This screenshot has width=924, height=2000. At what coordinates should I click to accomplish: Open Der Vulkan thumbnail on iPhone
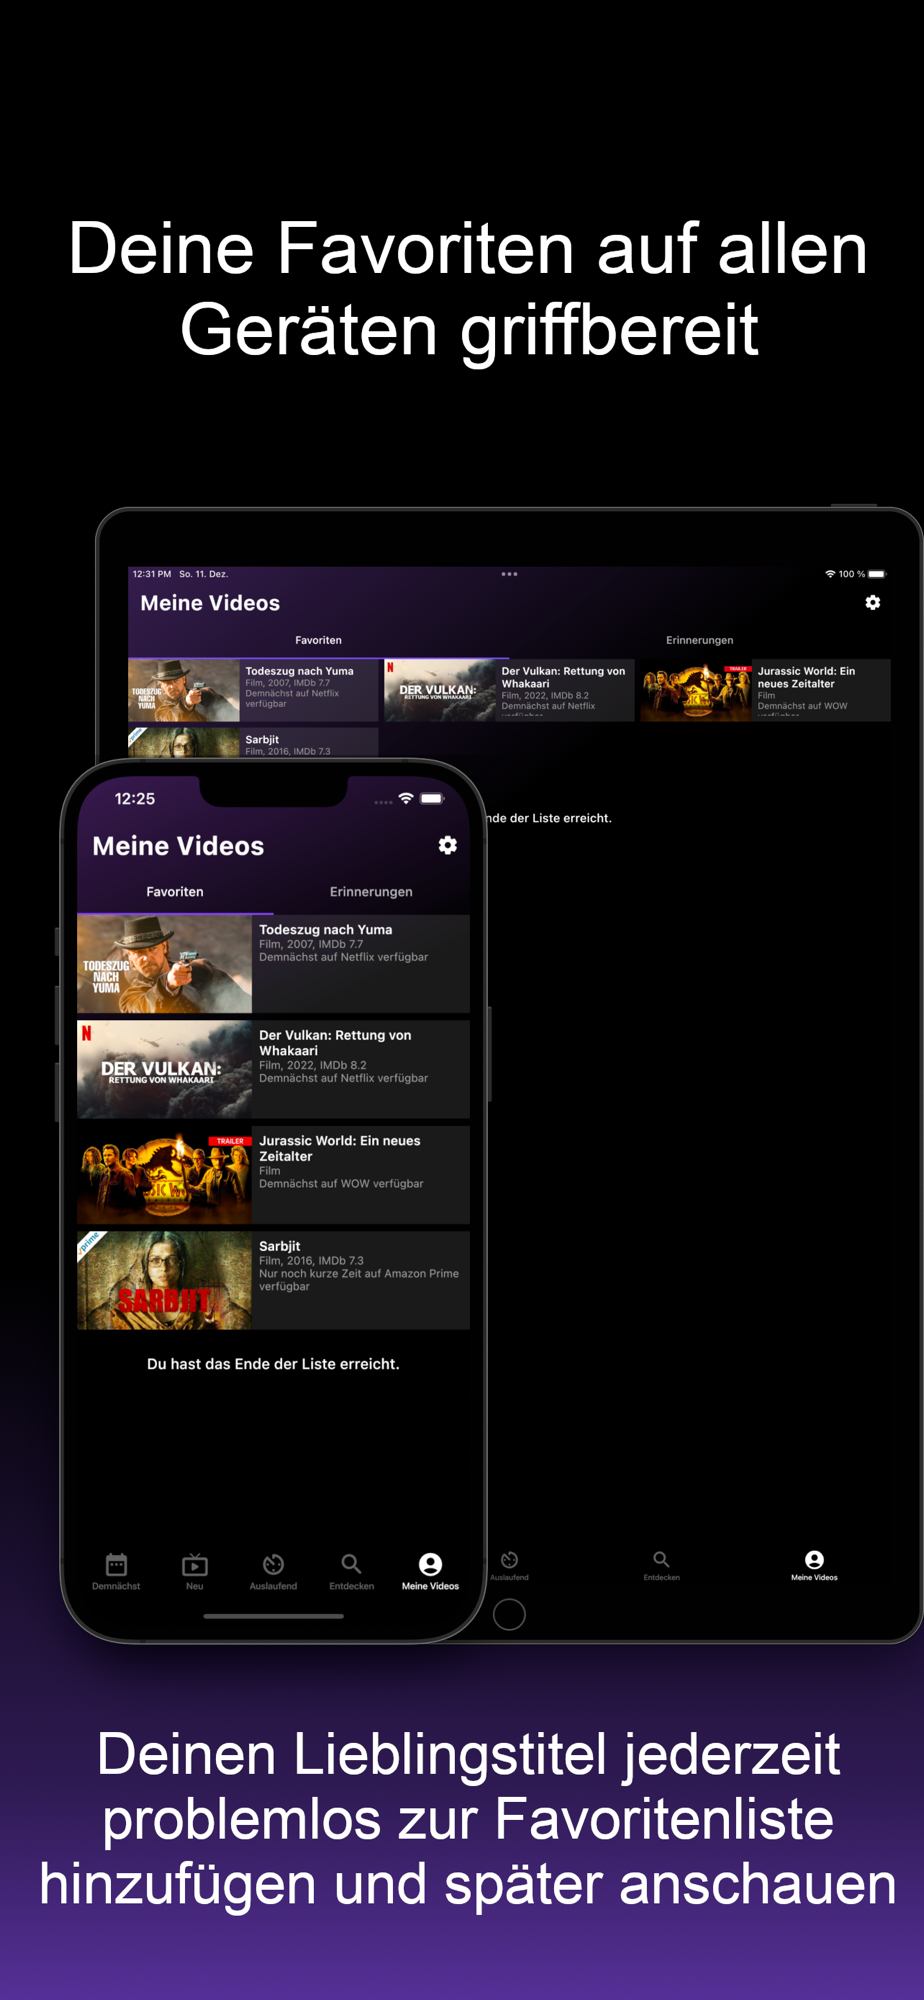pos(164,1069)
